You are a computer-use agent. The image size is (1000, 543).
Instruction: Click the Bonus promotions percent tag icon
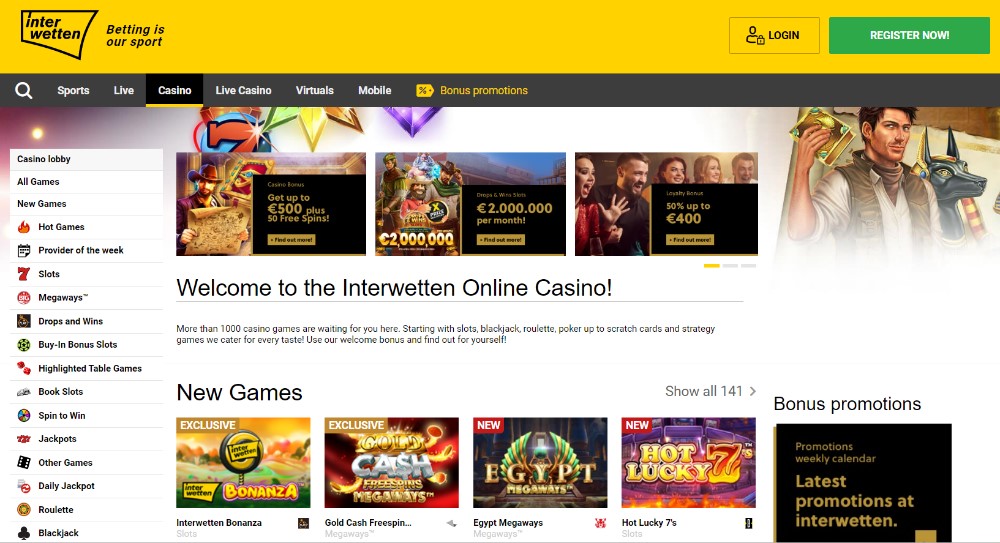pos(425,91)
